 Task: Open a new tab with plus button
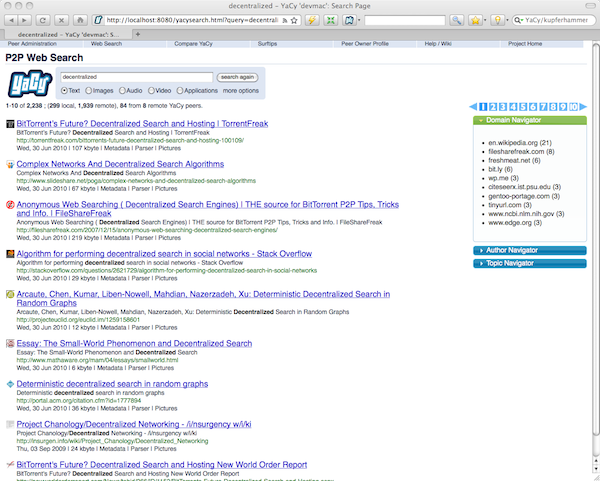pos(138,34)
